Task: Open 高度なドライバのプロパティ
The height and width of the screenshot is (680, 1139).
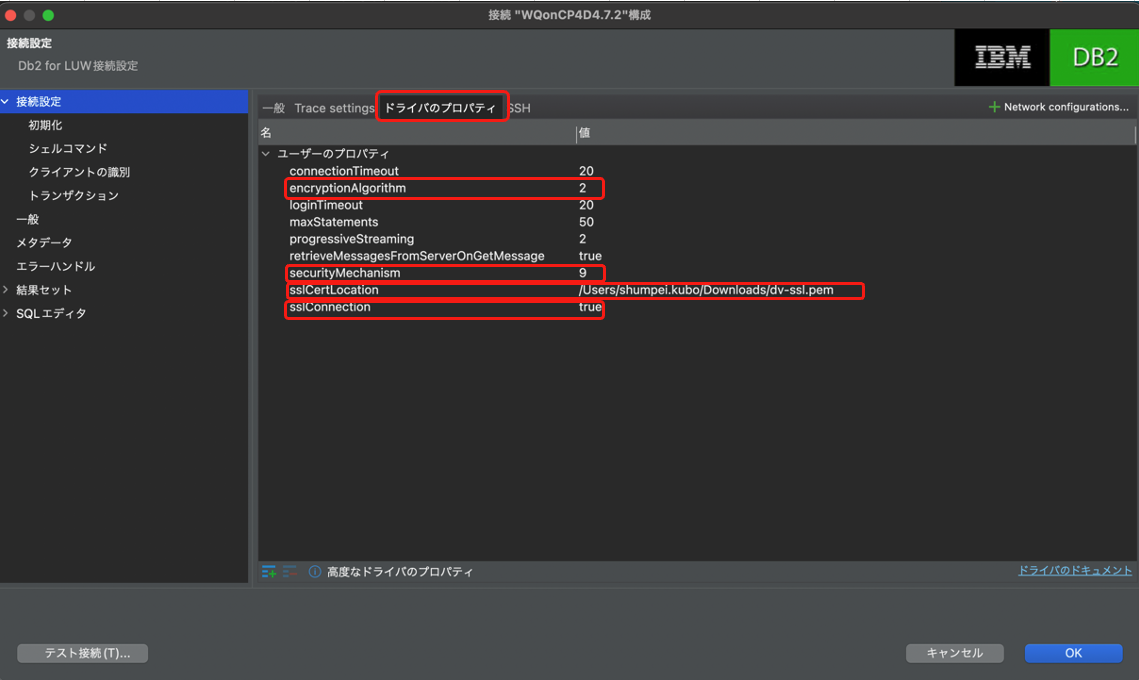Action: 400,572
